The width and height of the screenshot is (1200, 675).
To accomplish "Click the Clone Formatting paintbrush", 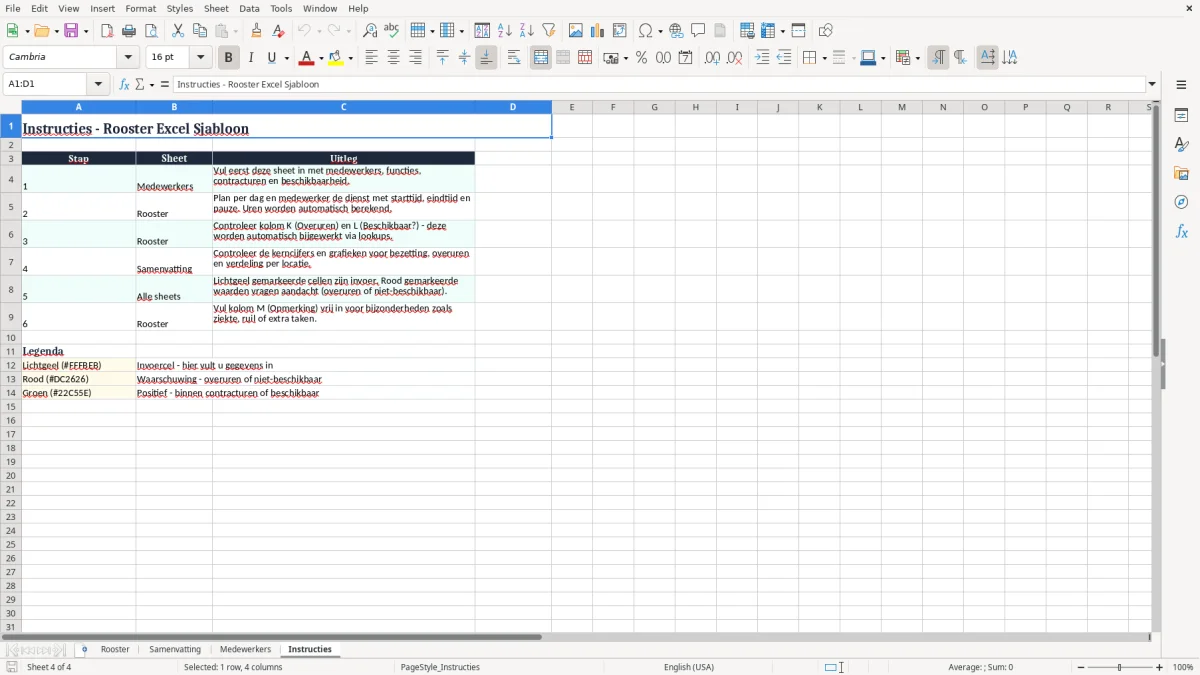I will click(x=256, y=31).
